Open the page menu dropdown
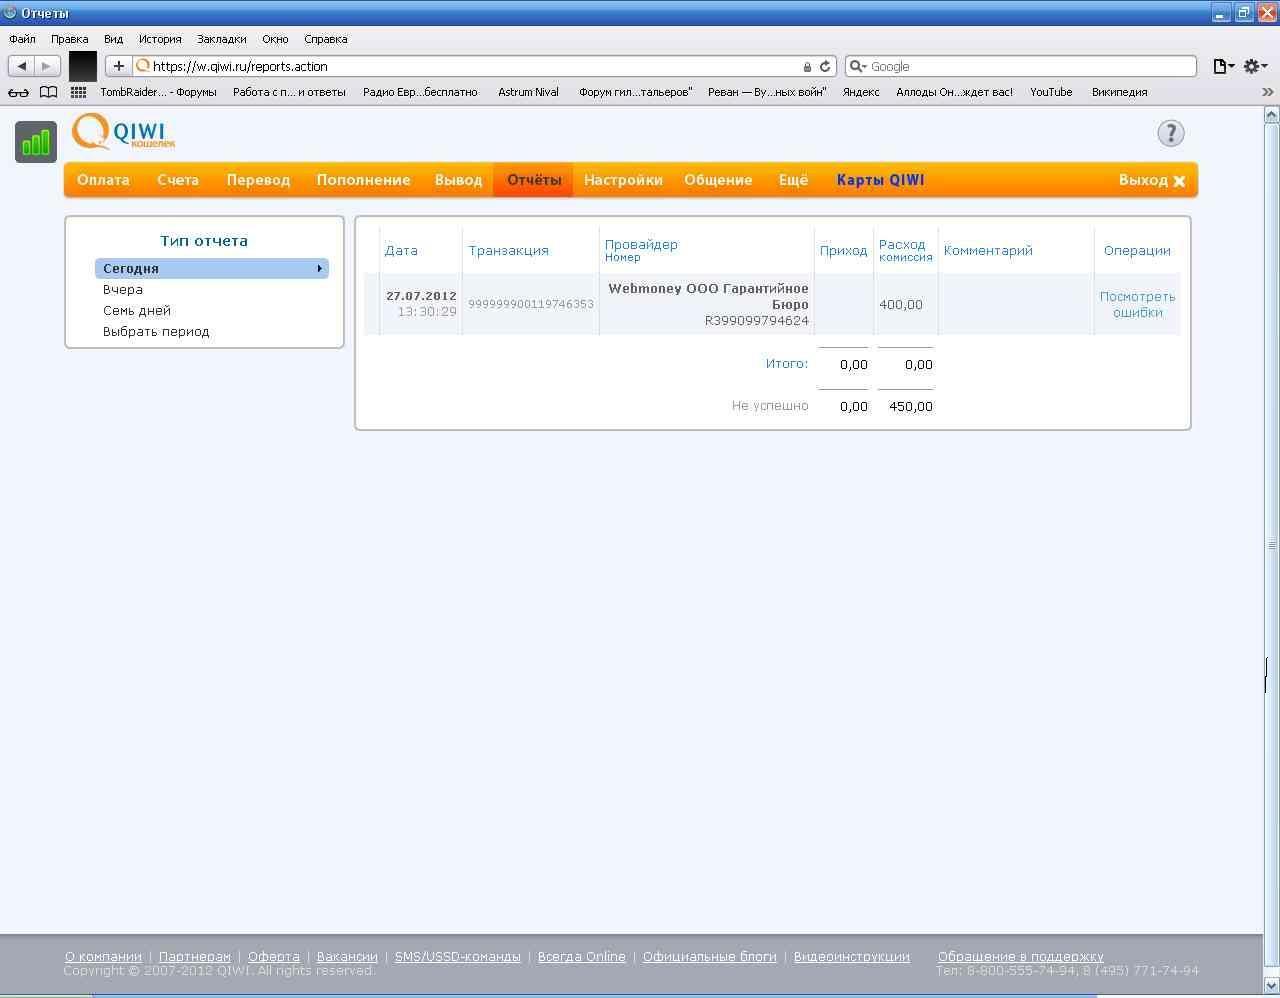Screen dimensions: 1280x998 1223,66
